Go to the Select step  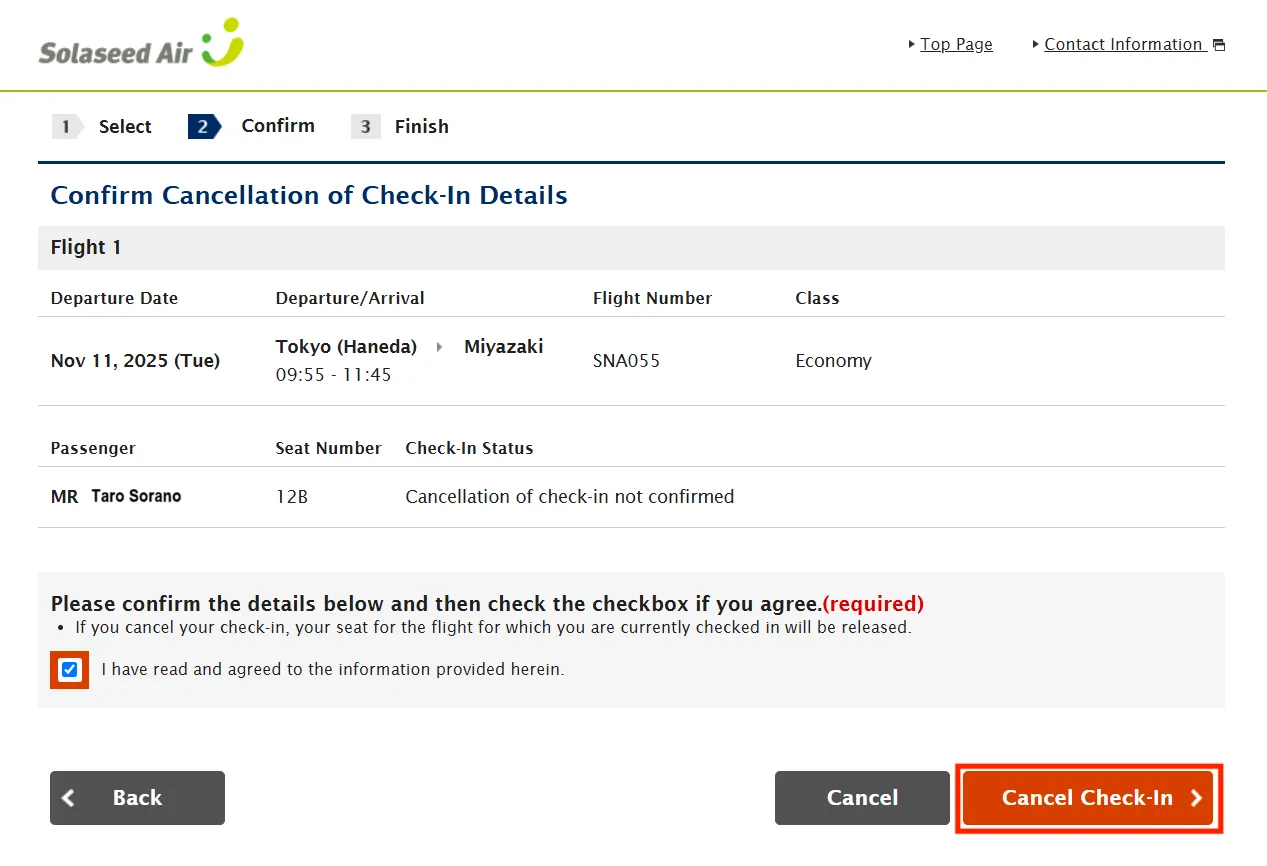point(125,127)
